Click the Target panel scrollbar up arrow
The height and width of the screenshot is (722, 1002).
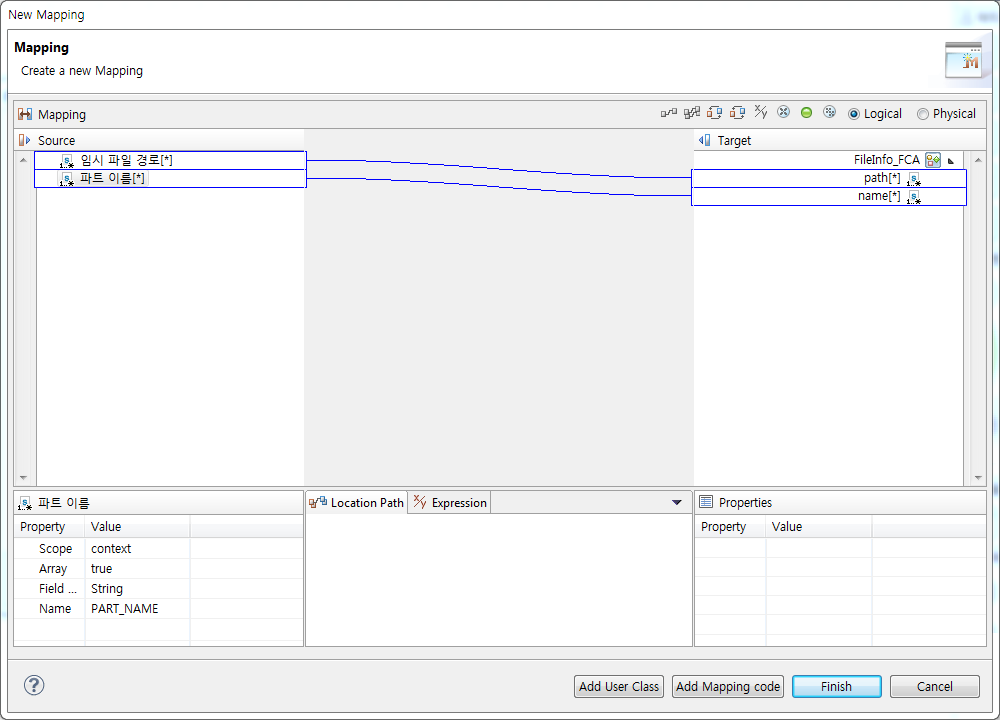coord(978,158)
